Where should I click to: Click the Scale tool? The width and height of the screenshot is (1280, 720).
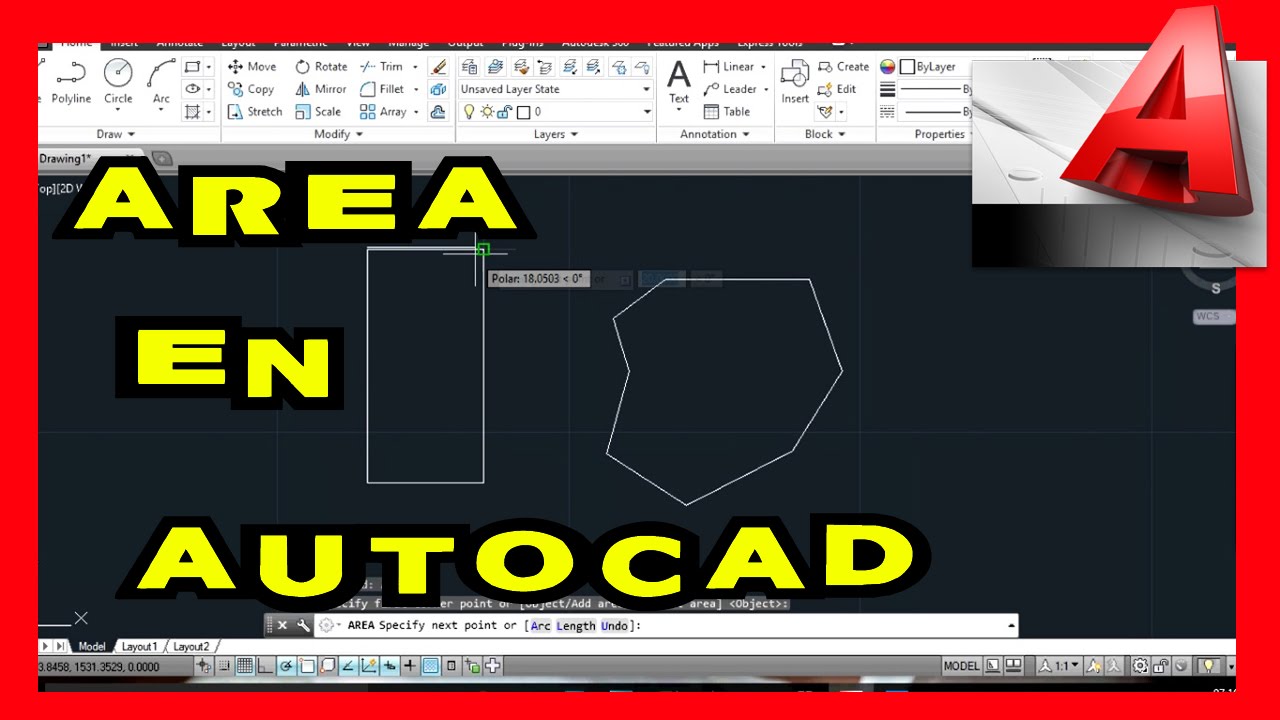click(x=318, y=112)
